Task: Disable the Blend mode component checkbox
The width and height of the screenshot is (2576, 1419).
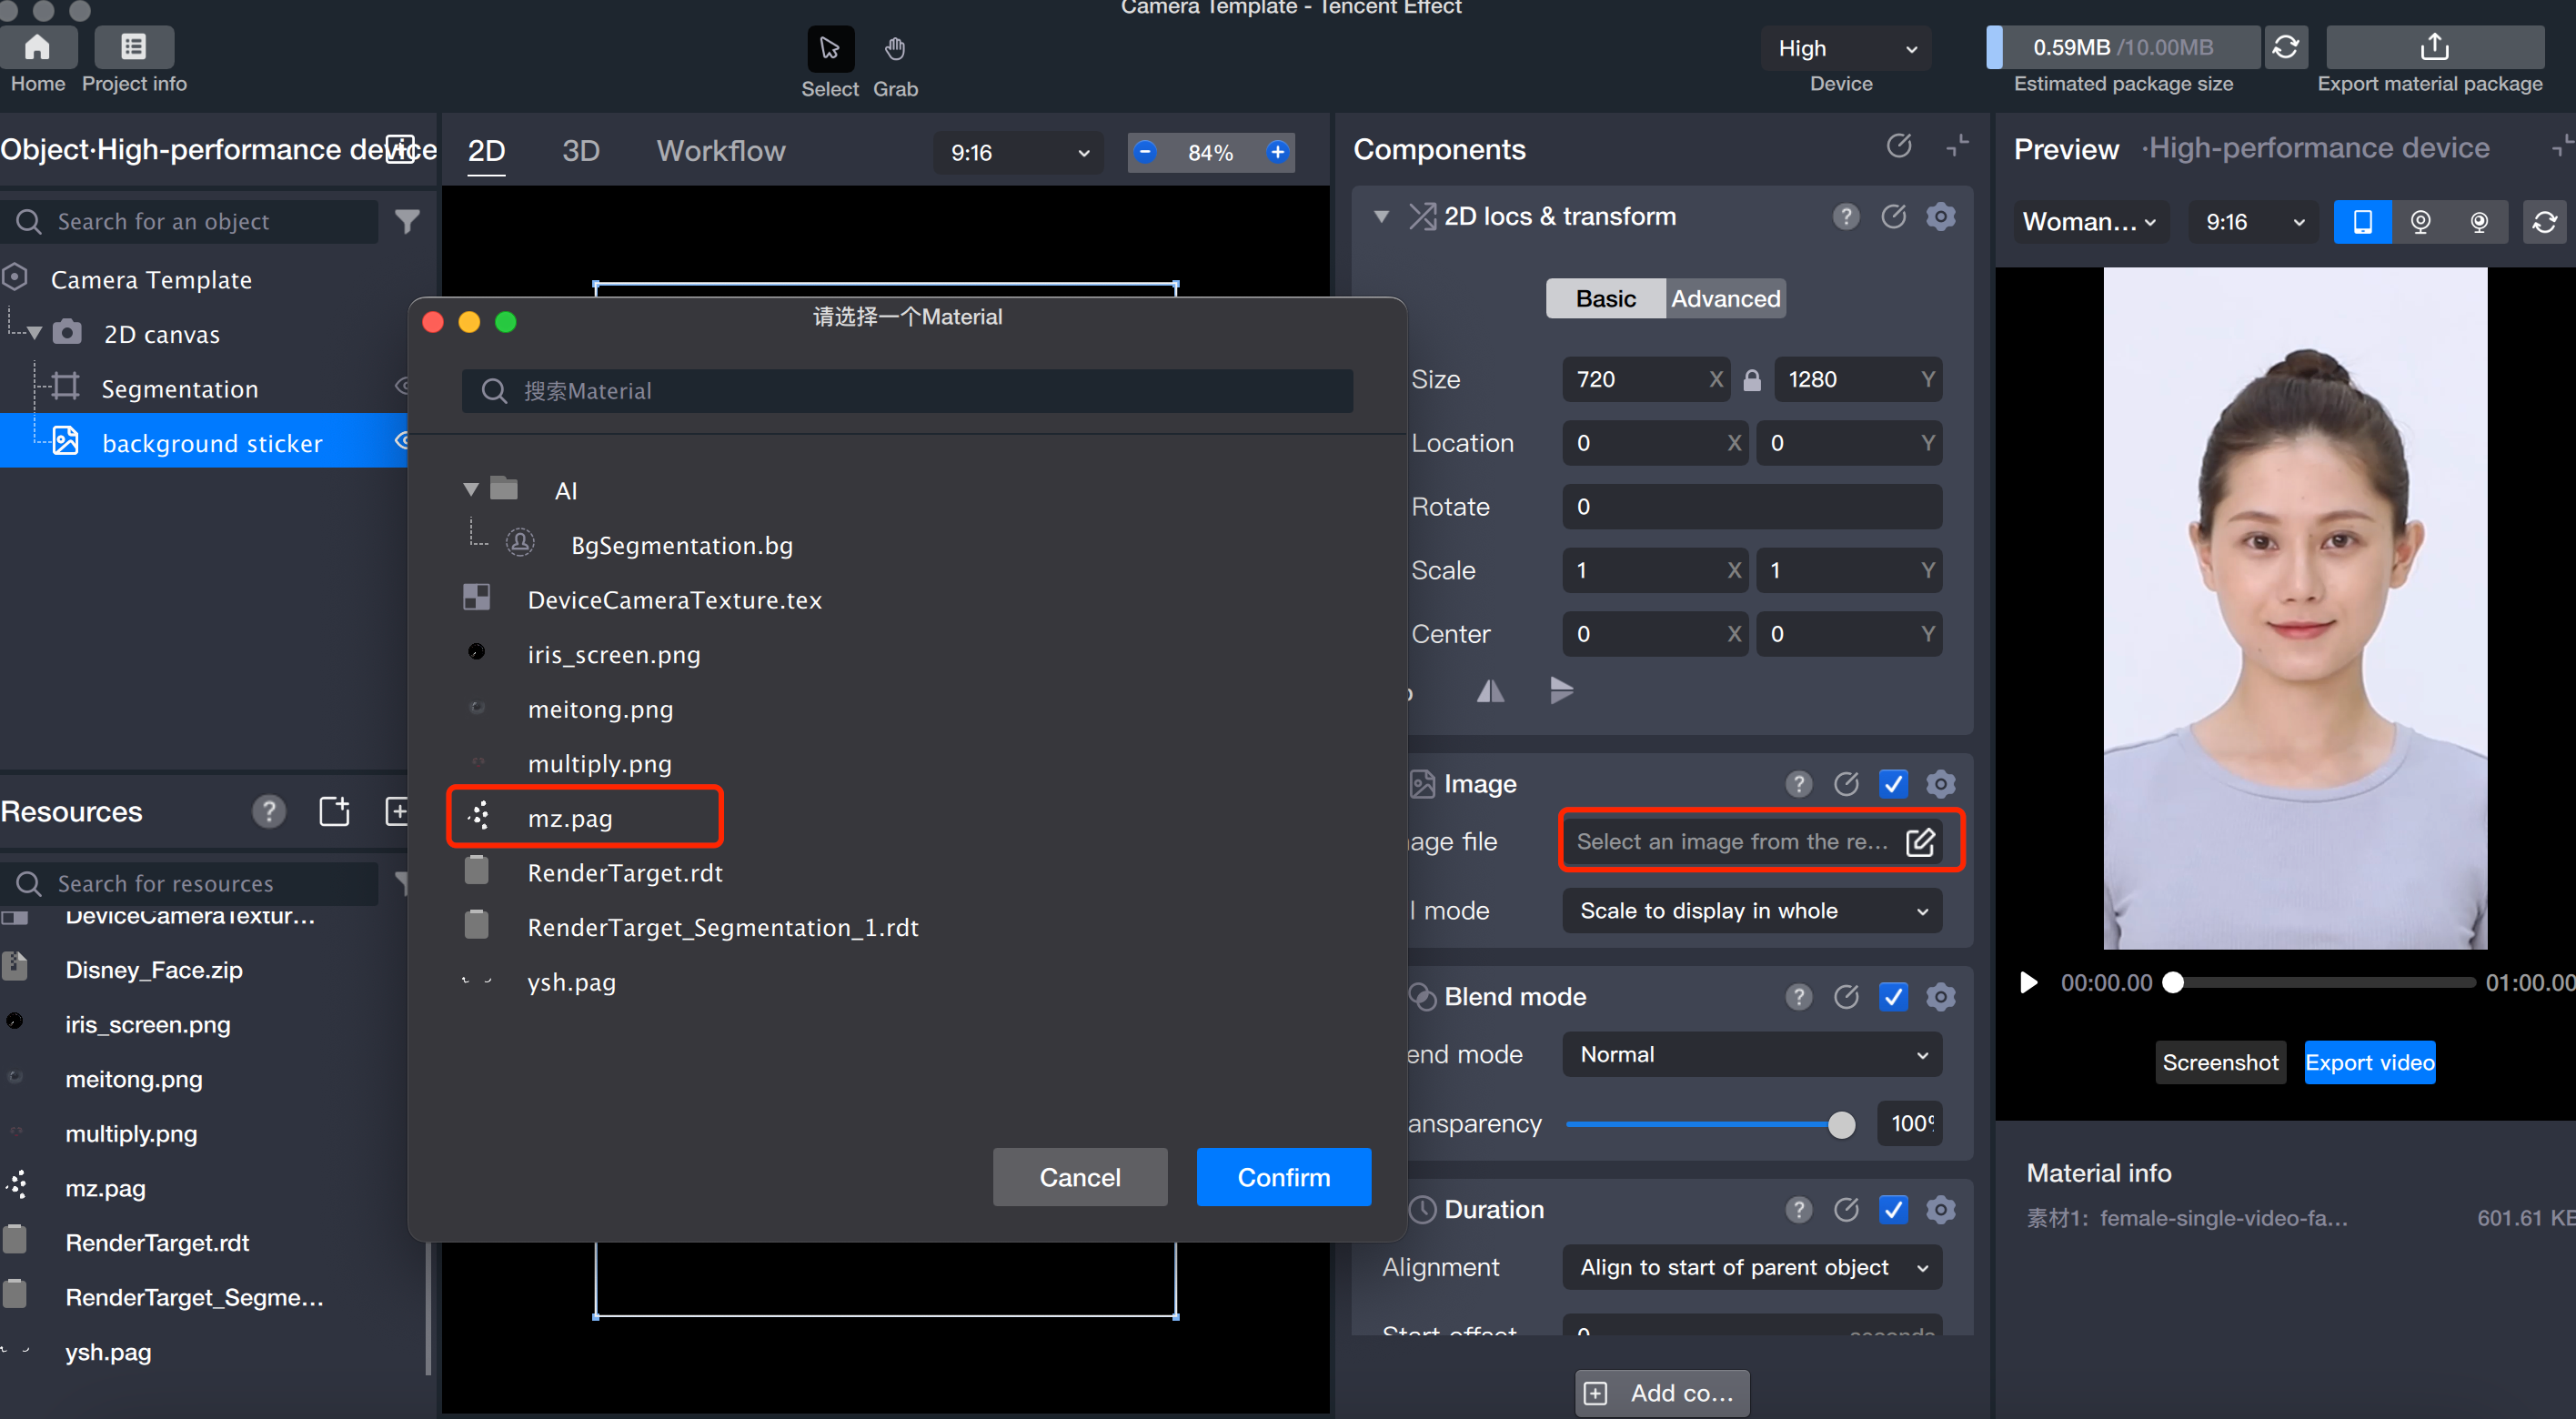Action: [1893, 997]
